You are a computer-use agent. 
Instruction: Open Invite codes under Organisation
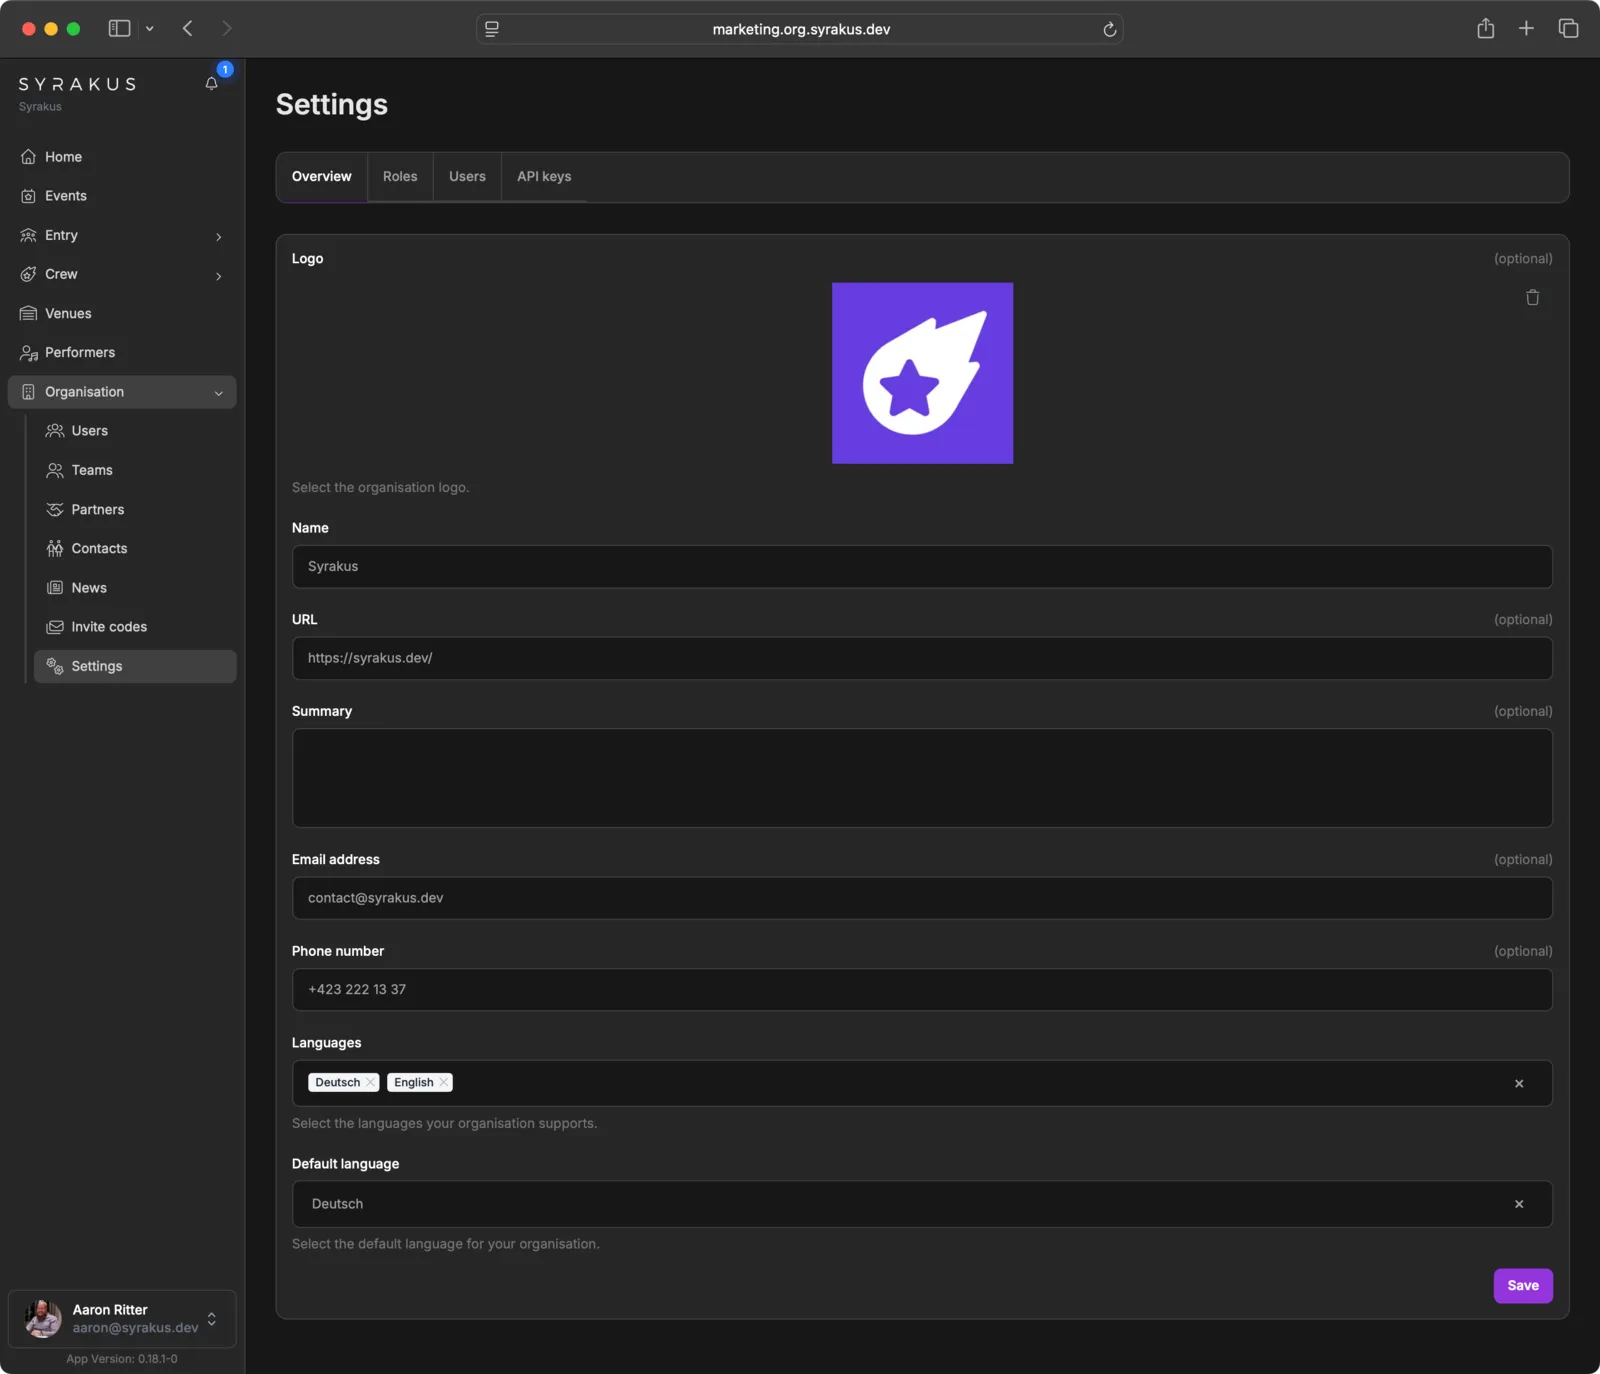pyautogui.click(x=108, y=627)
